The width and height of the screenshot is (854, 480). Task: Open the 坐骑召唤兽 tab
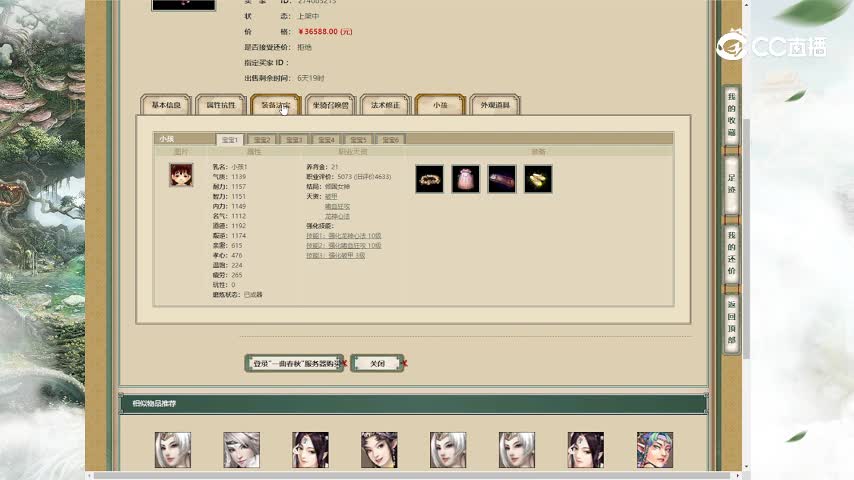[x=331, y=105]
